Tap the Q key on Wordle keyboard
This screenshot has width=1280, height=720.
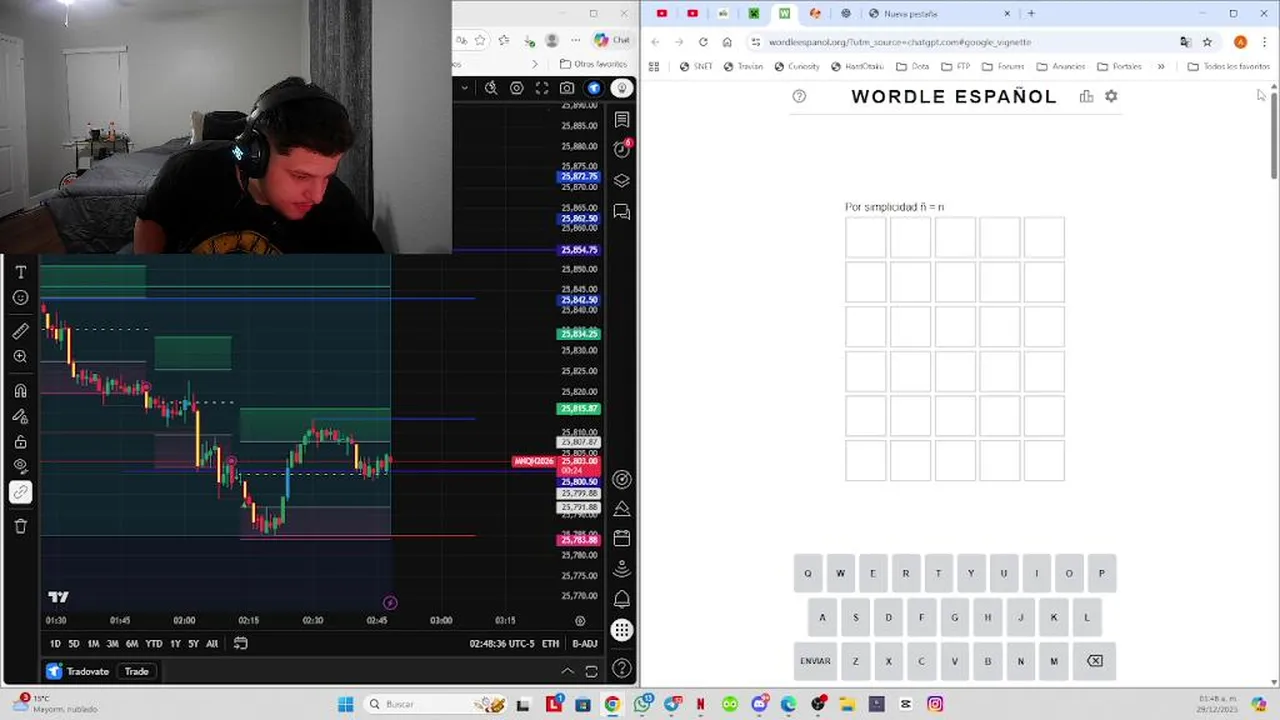[x=808, y=573]
